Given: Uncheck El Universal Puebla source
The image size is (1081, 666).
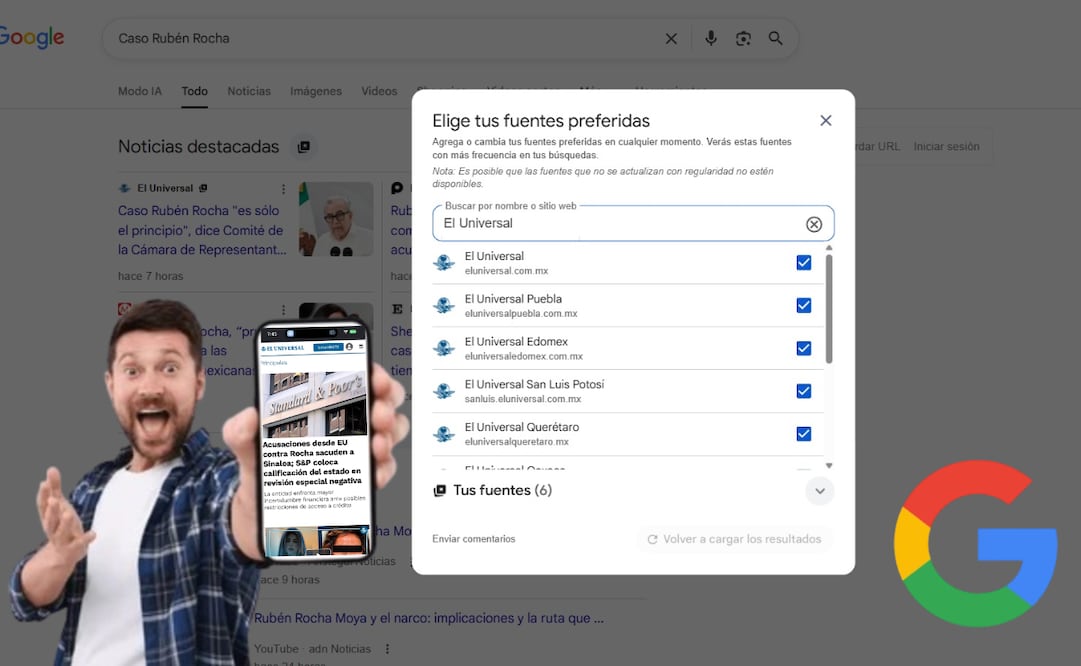Looking at the screenshot, I should coord(804,305).
